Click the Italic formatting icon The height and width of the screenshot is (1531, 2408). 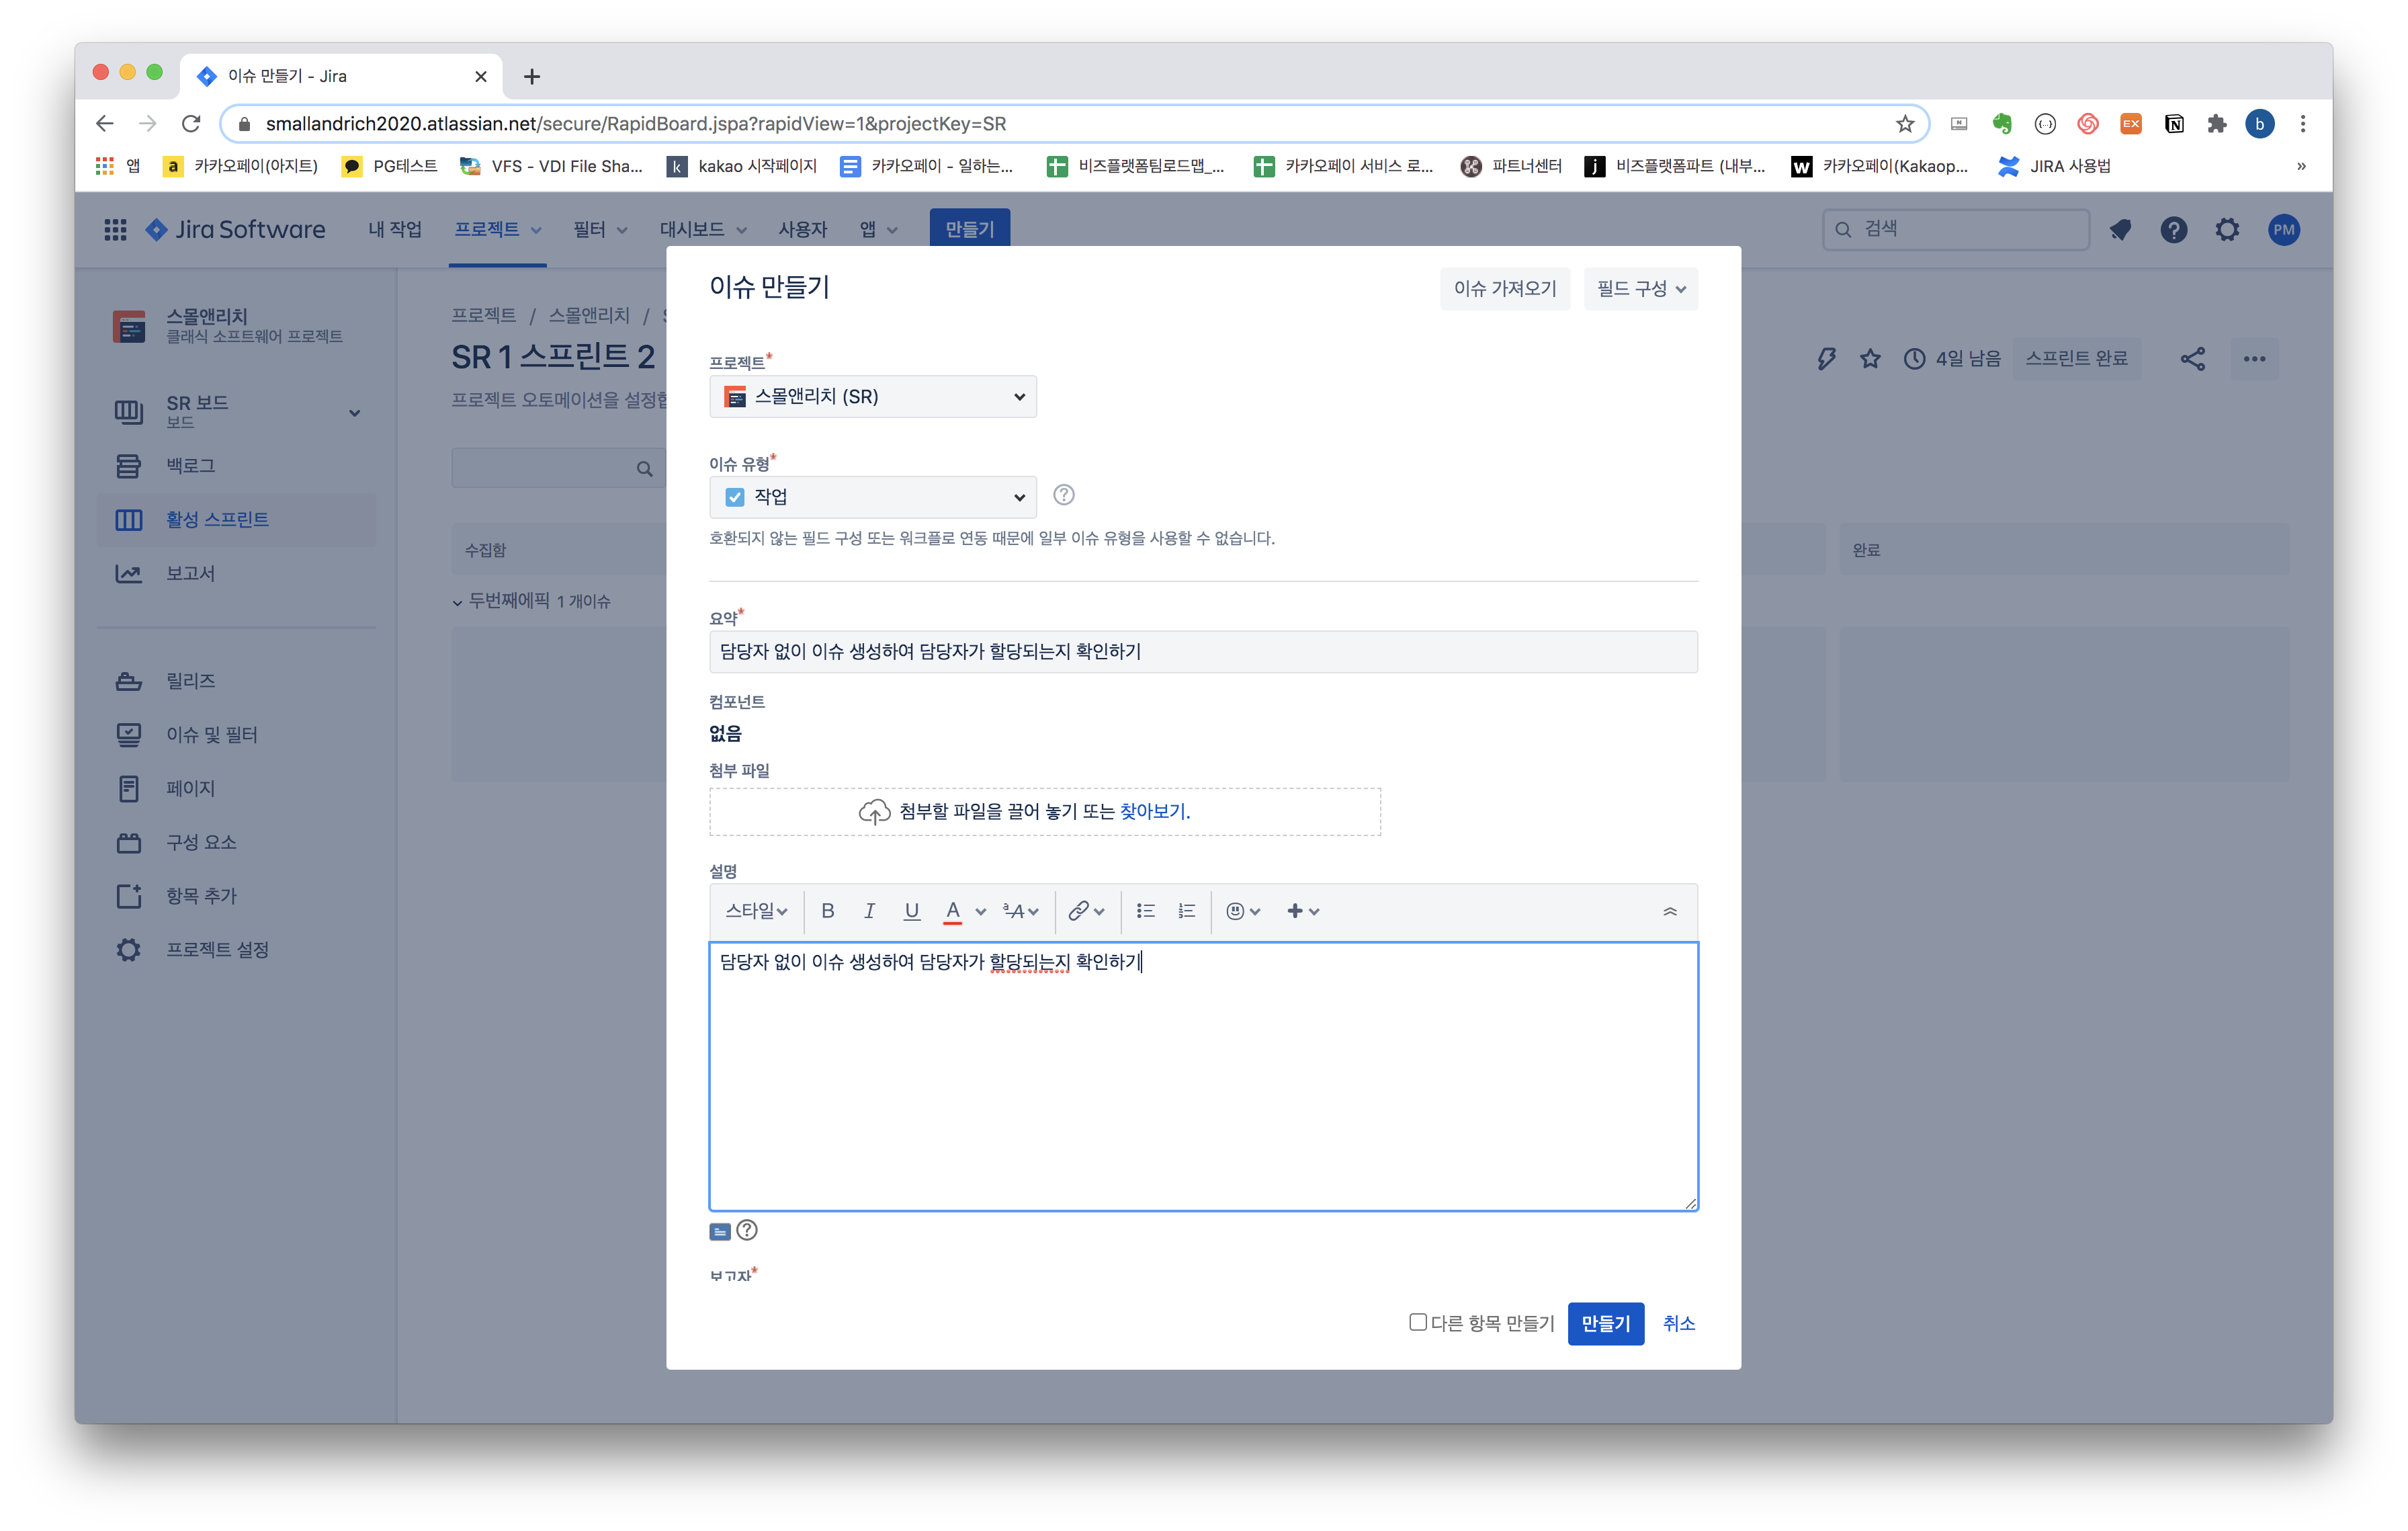pos(869,911)
